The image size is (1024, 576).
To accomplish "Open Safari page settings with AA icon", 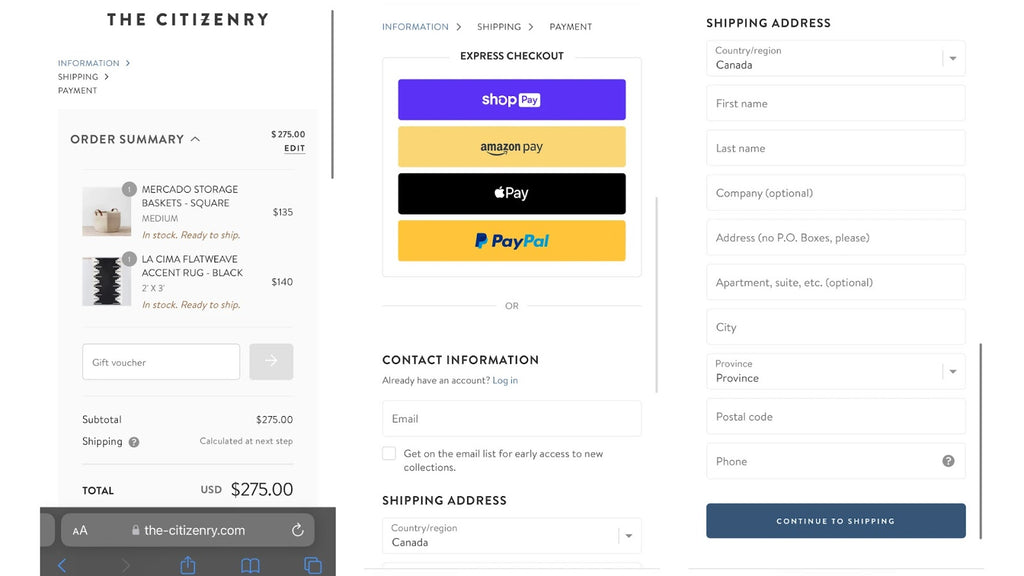I will tap(81, 530).
